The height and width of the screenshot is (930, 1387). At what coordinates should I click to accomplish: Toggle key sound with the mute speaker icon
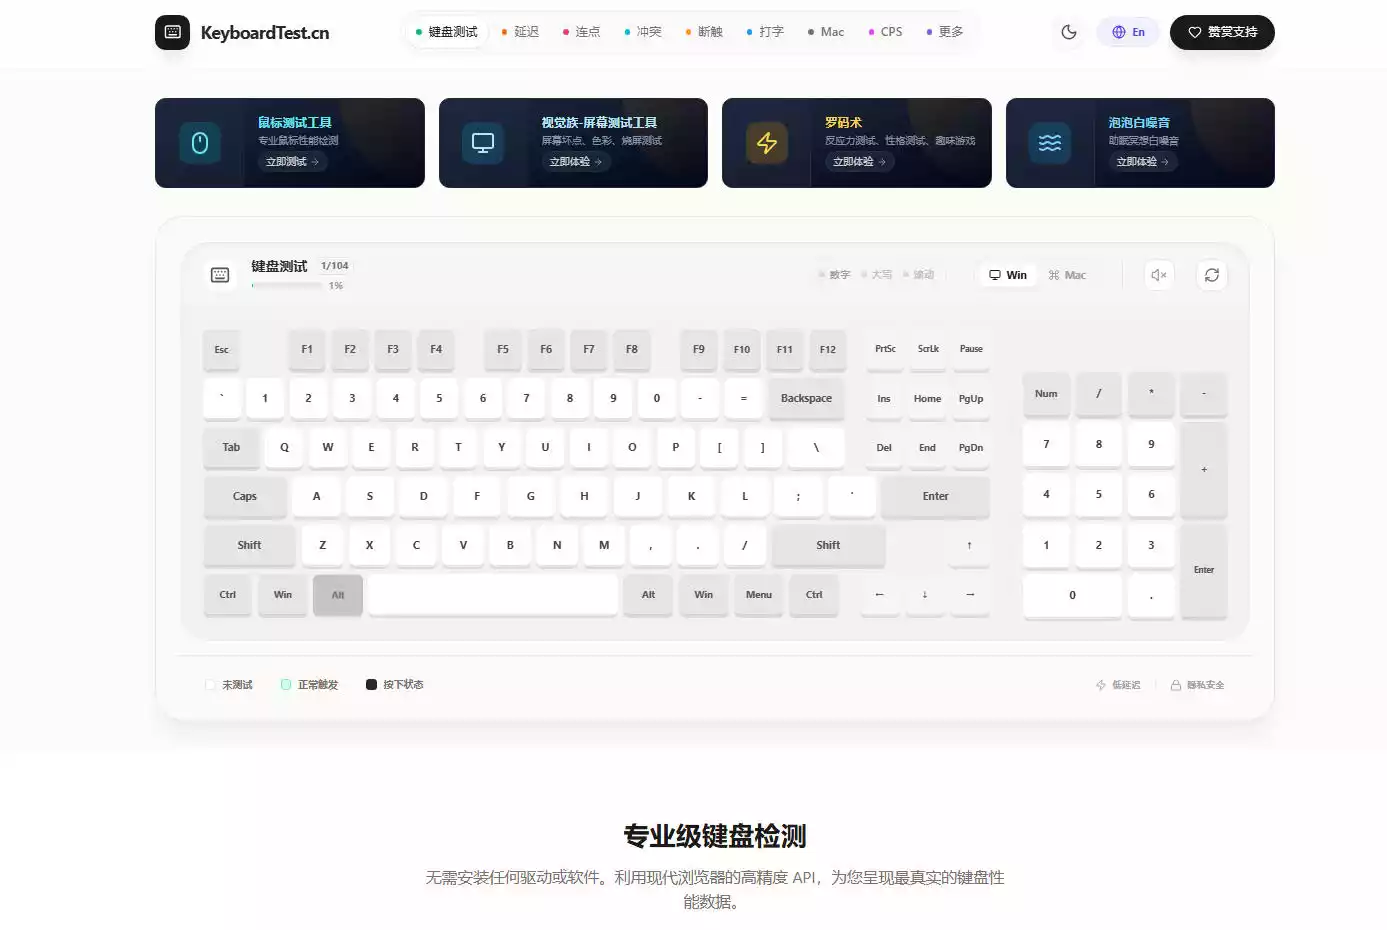(1159, 275)
